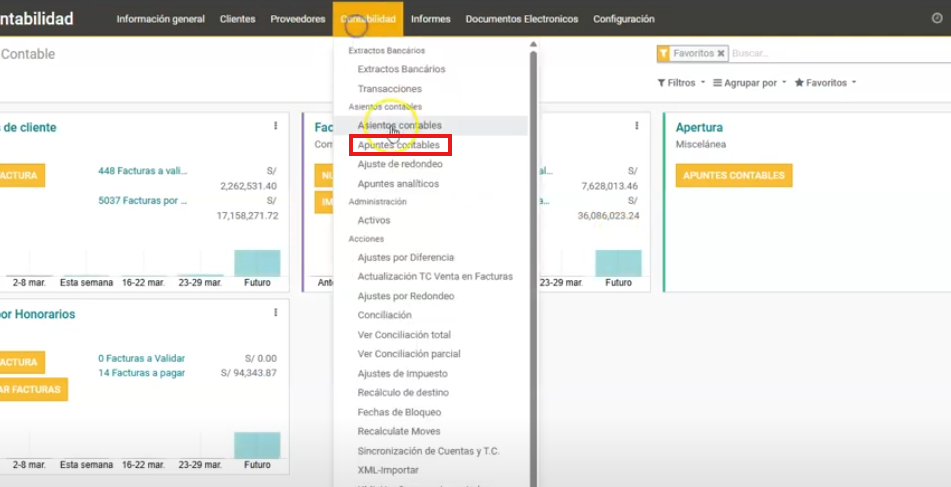The height and width of the screenshot is (487, 951).
Task: Open the 448 Facturas a validar link
Action: (x=142, y=171)
